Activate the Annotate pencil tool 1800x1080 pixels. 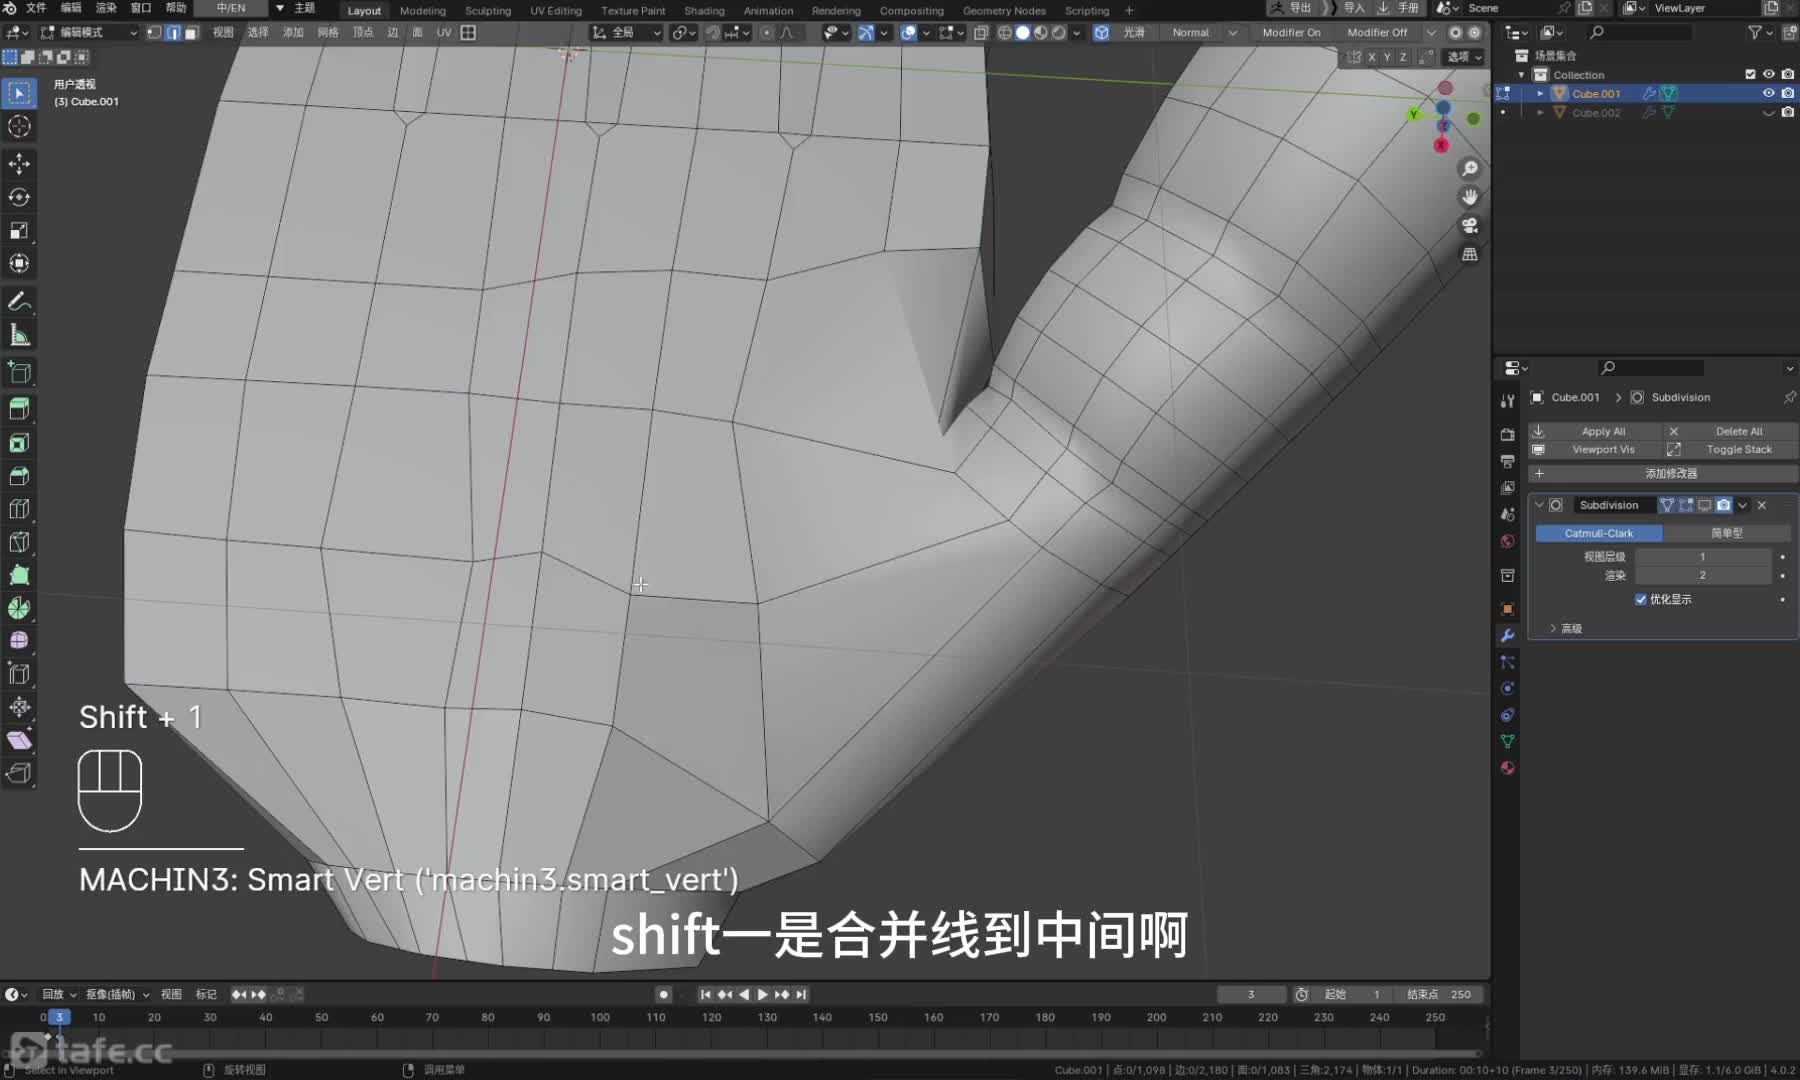19,302
